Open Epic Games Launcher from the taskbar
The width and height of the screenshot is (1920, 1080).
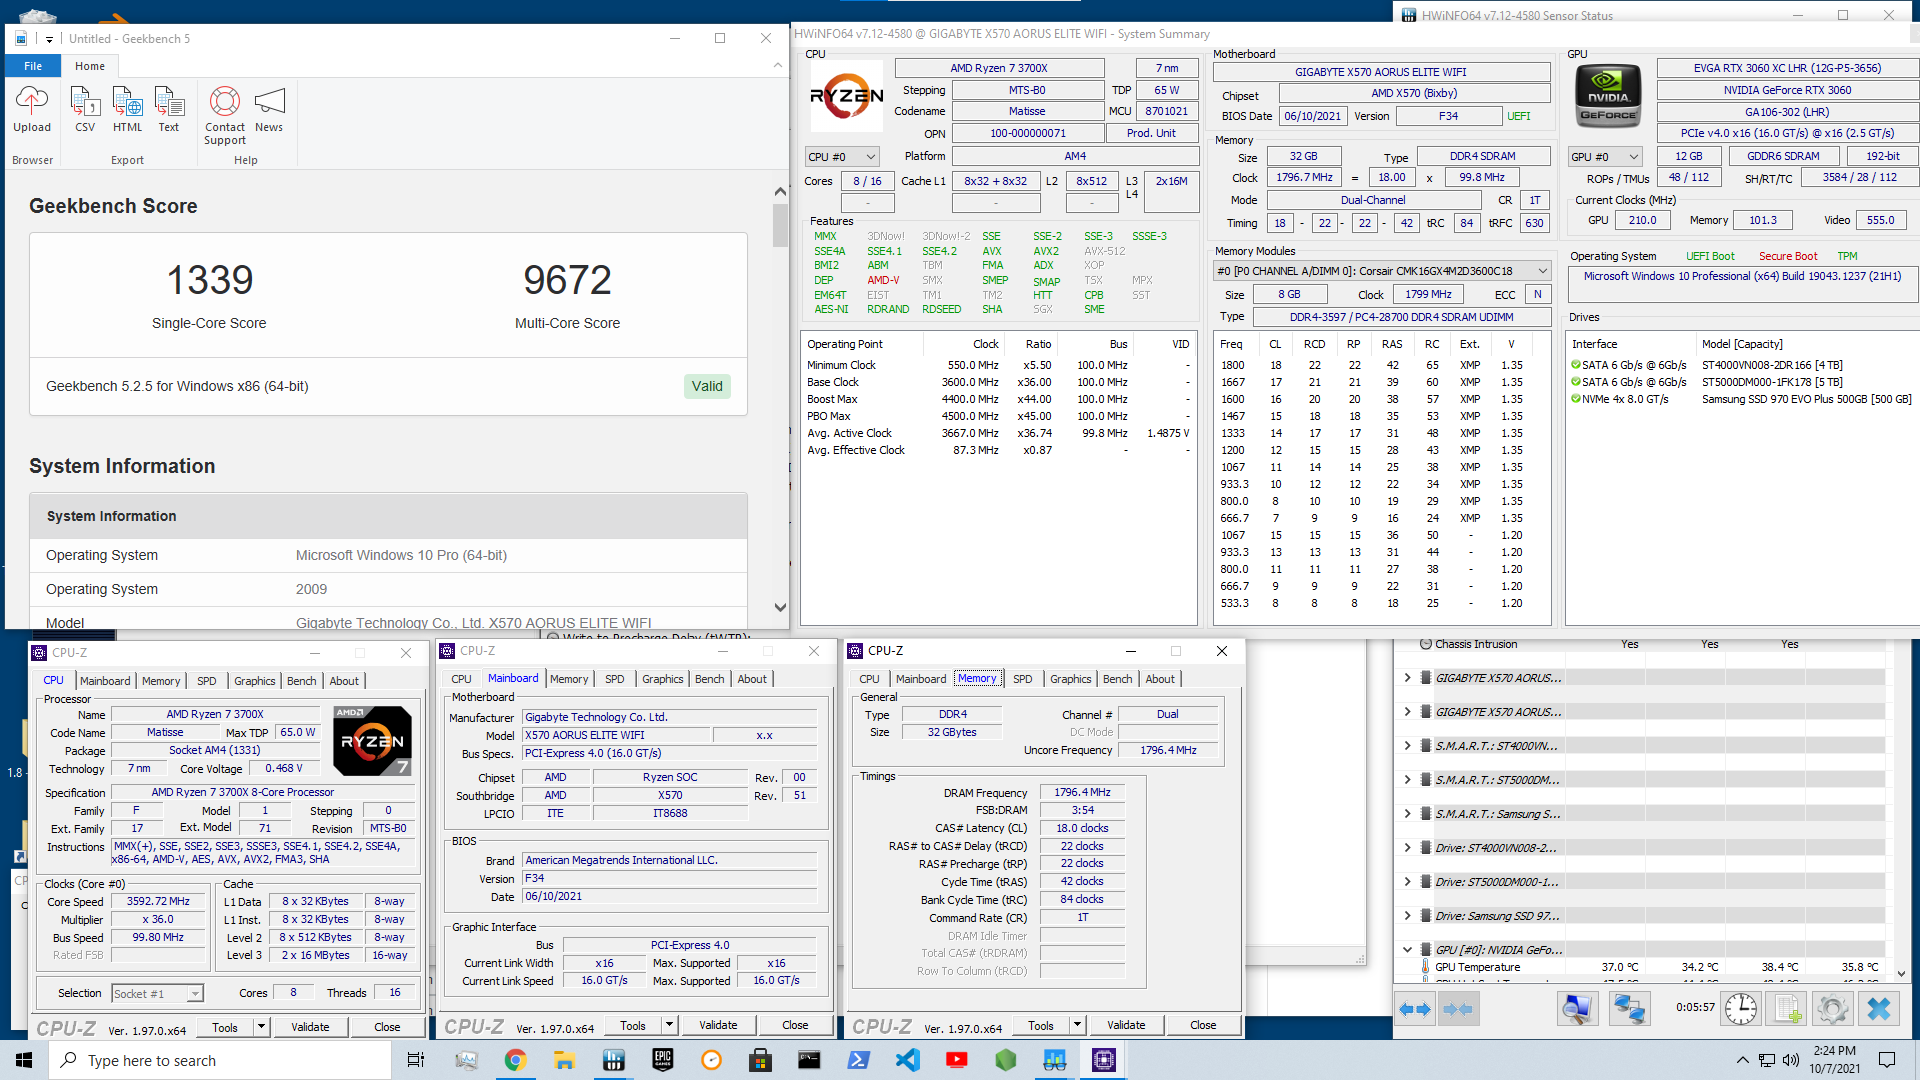(x=662, y=1060)
